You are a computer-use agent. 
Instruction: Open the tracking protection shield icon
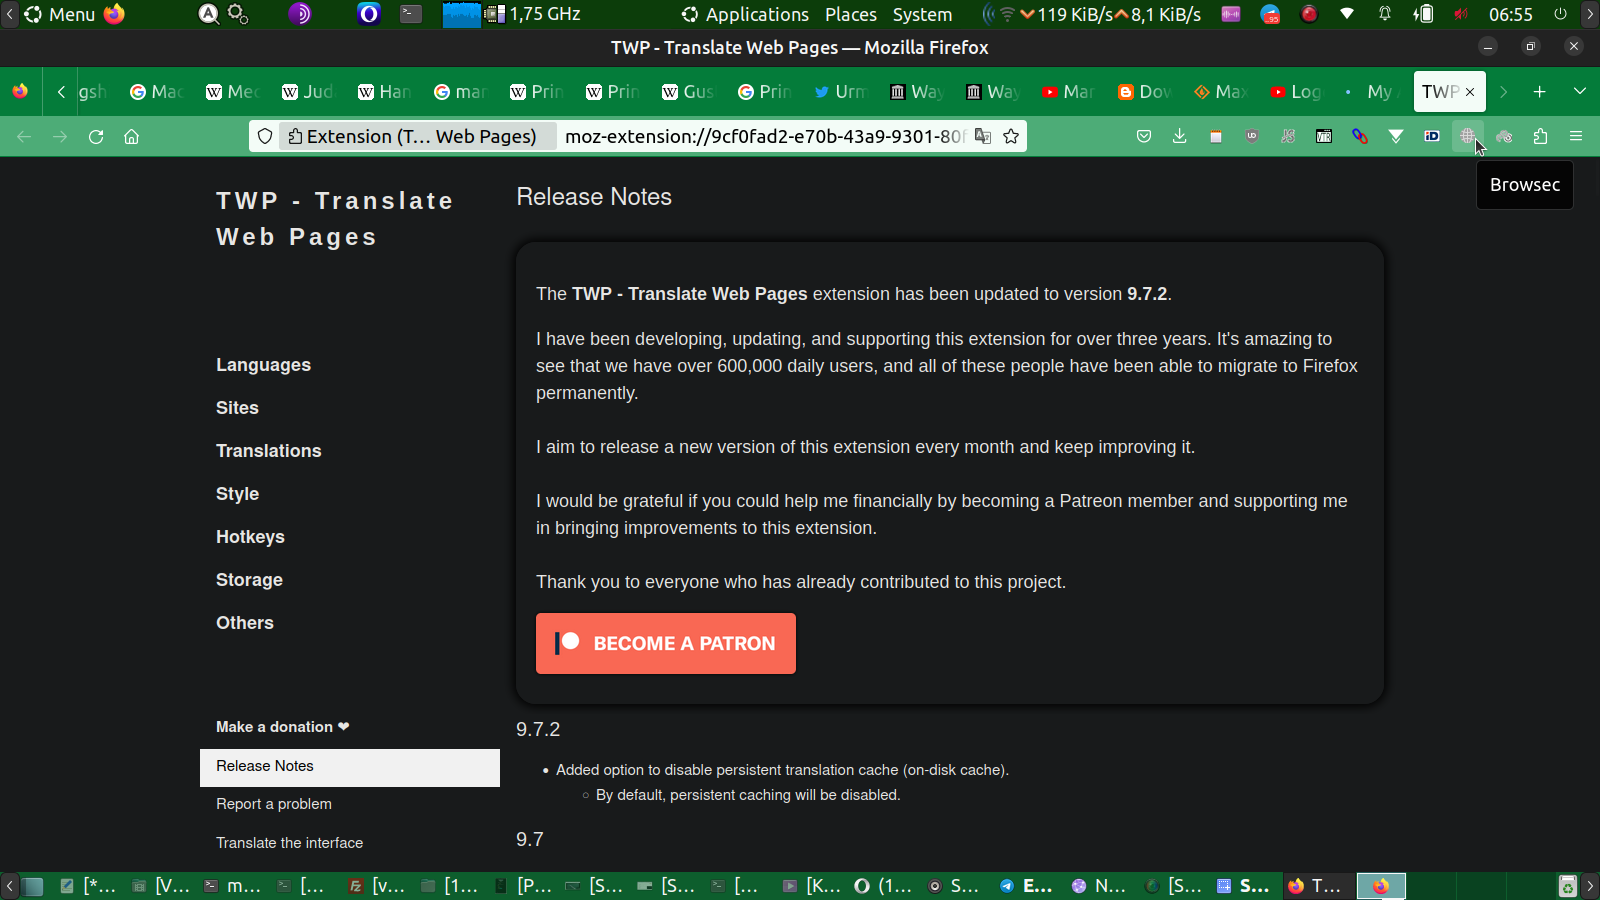[265, 137]
